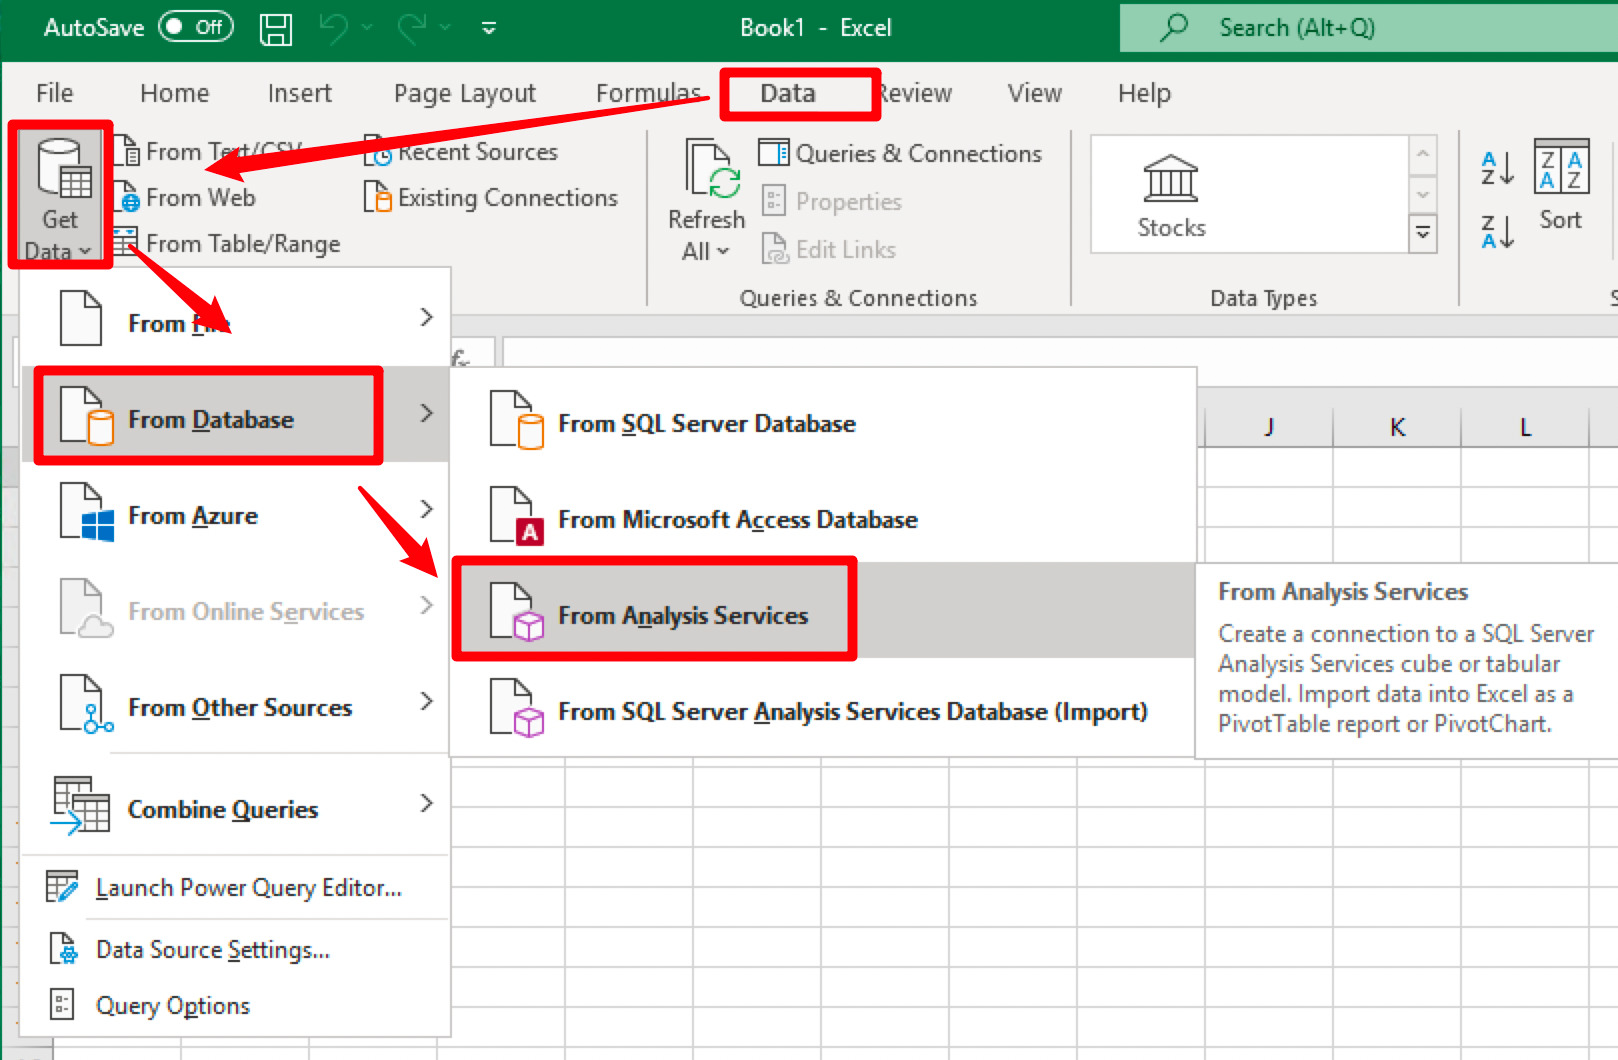
Task: Sort A to Z ascending icon
Action: point(1497,168)
